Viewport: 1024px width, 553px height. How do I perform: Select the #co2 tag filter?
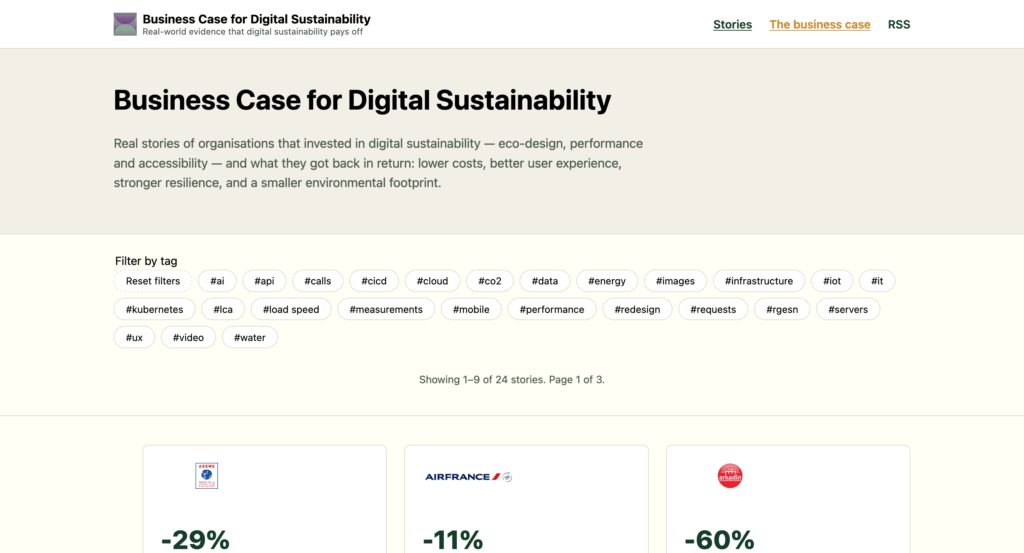[490, 281]
